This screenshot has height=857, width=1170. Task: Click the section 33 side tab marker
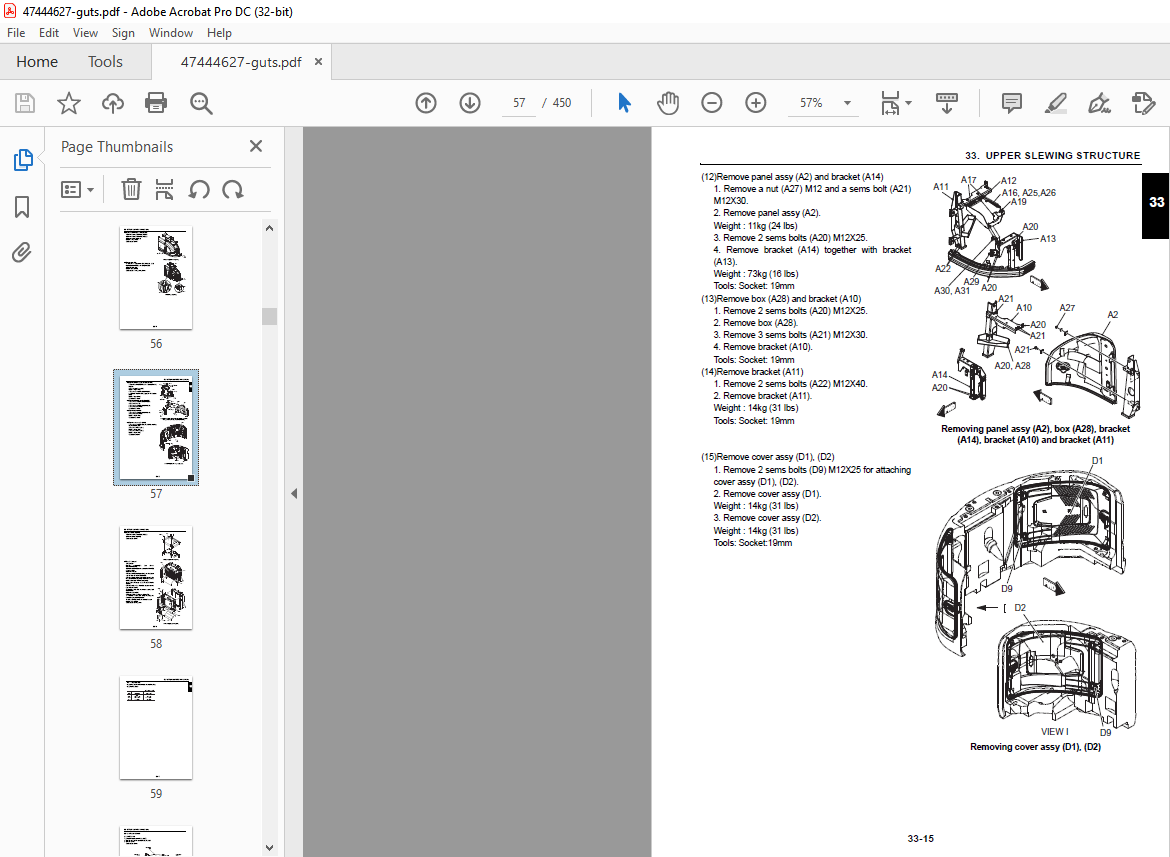click(x=1155, y=206)
